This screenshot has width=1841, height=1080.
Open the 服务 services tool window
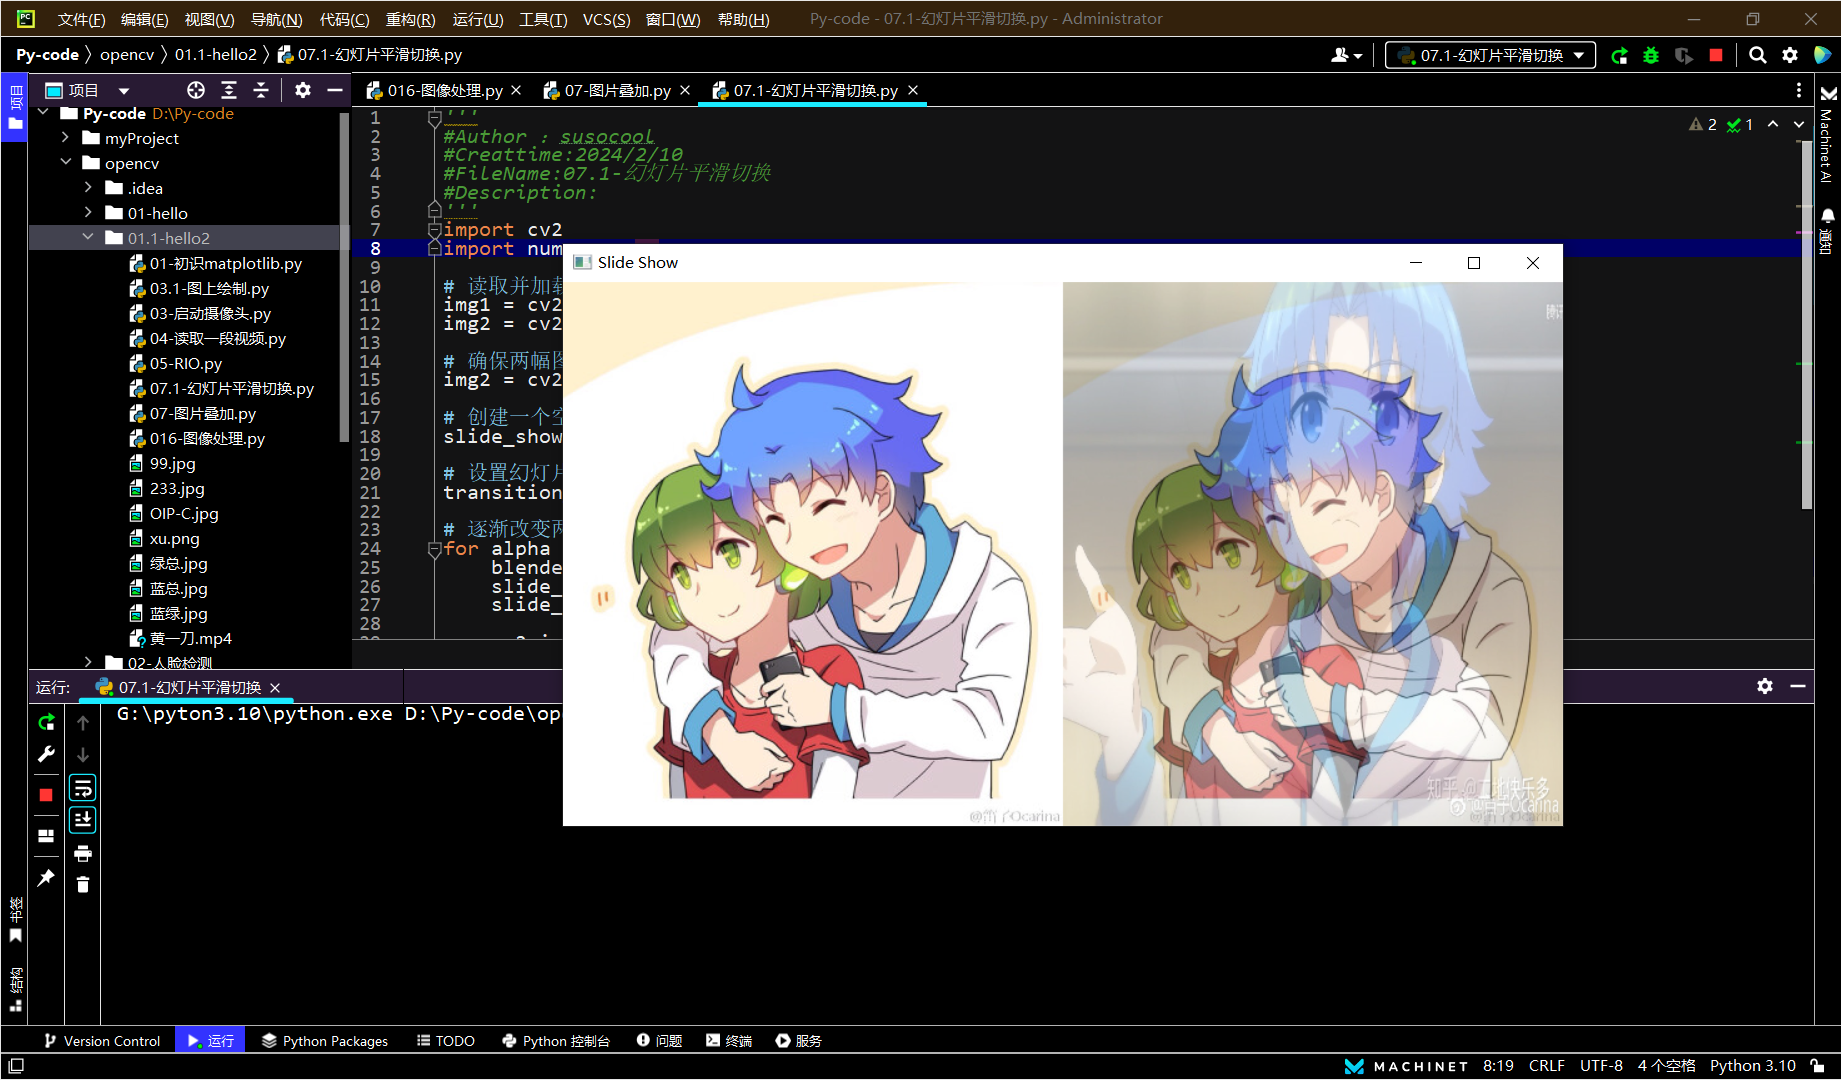tap(798, 1041)
